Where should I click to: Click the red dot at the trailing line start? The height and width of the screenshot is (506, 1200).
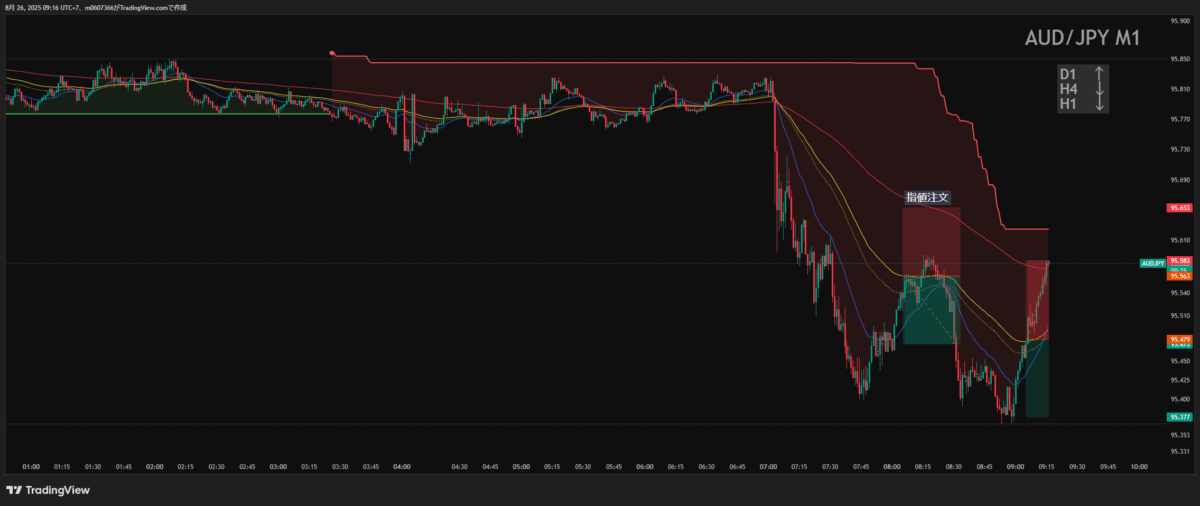coord(332,53)
